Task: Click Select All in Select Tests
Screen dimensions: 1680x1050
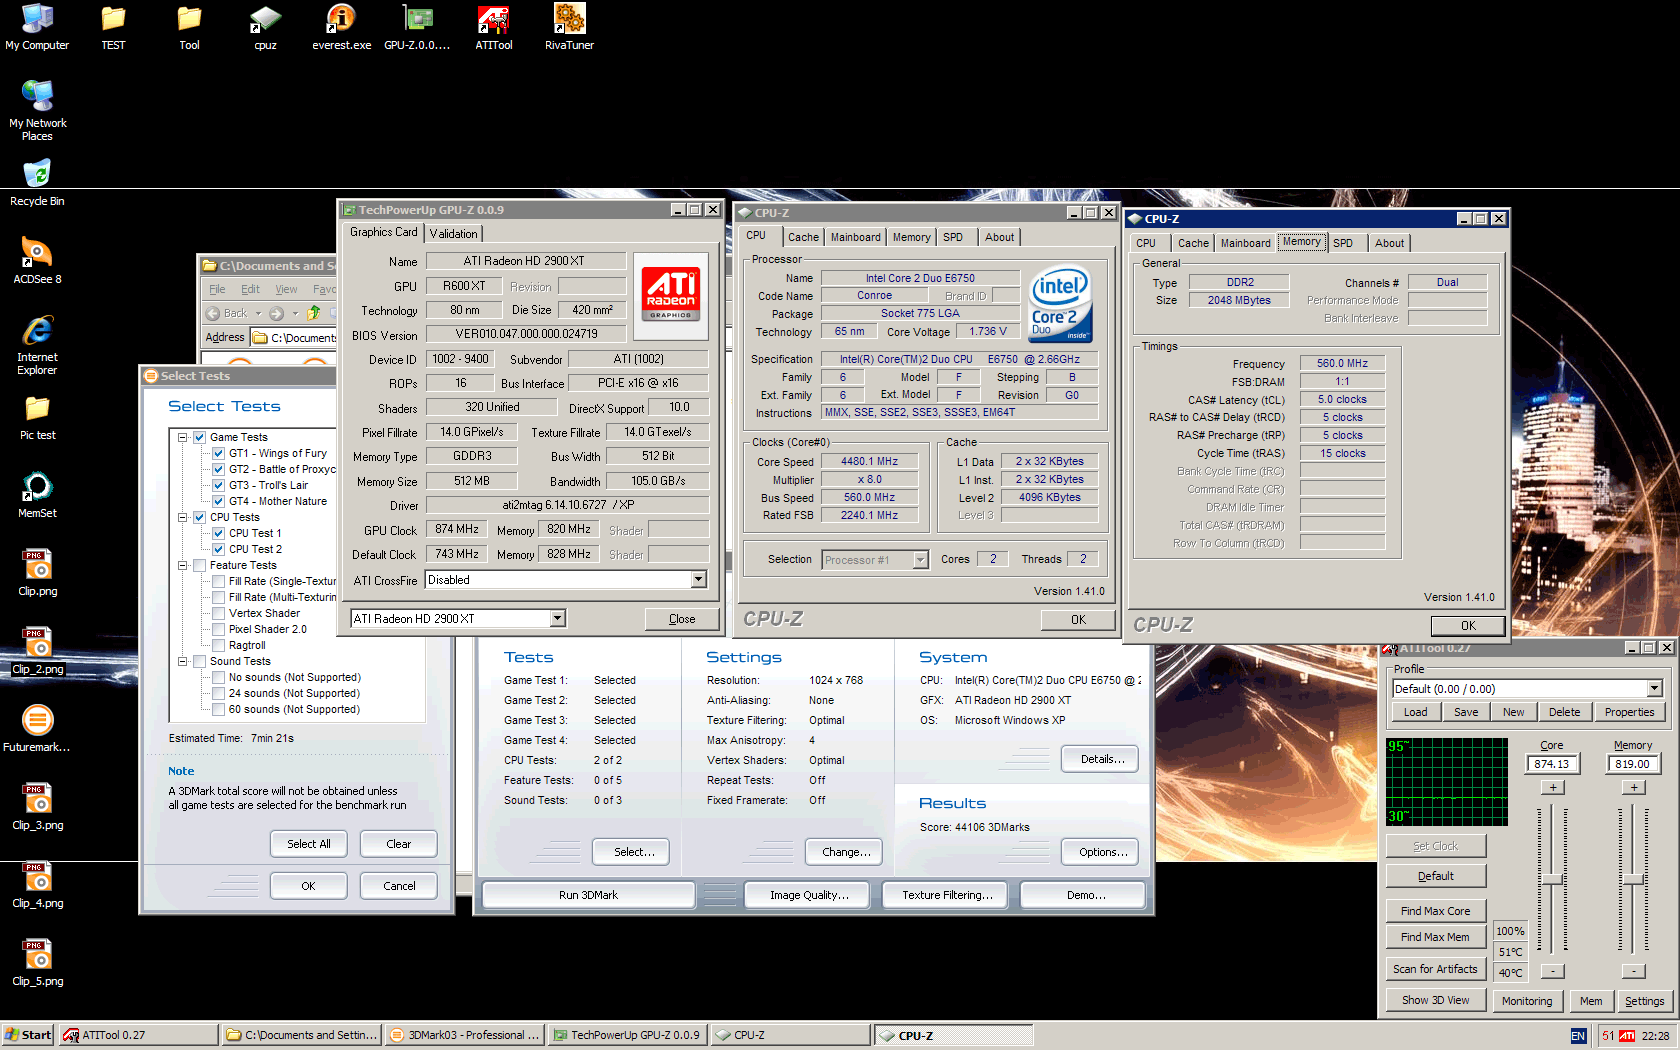Action: (x=309, y=844)
